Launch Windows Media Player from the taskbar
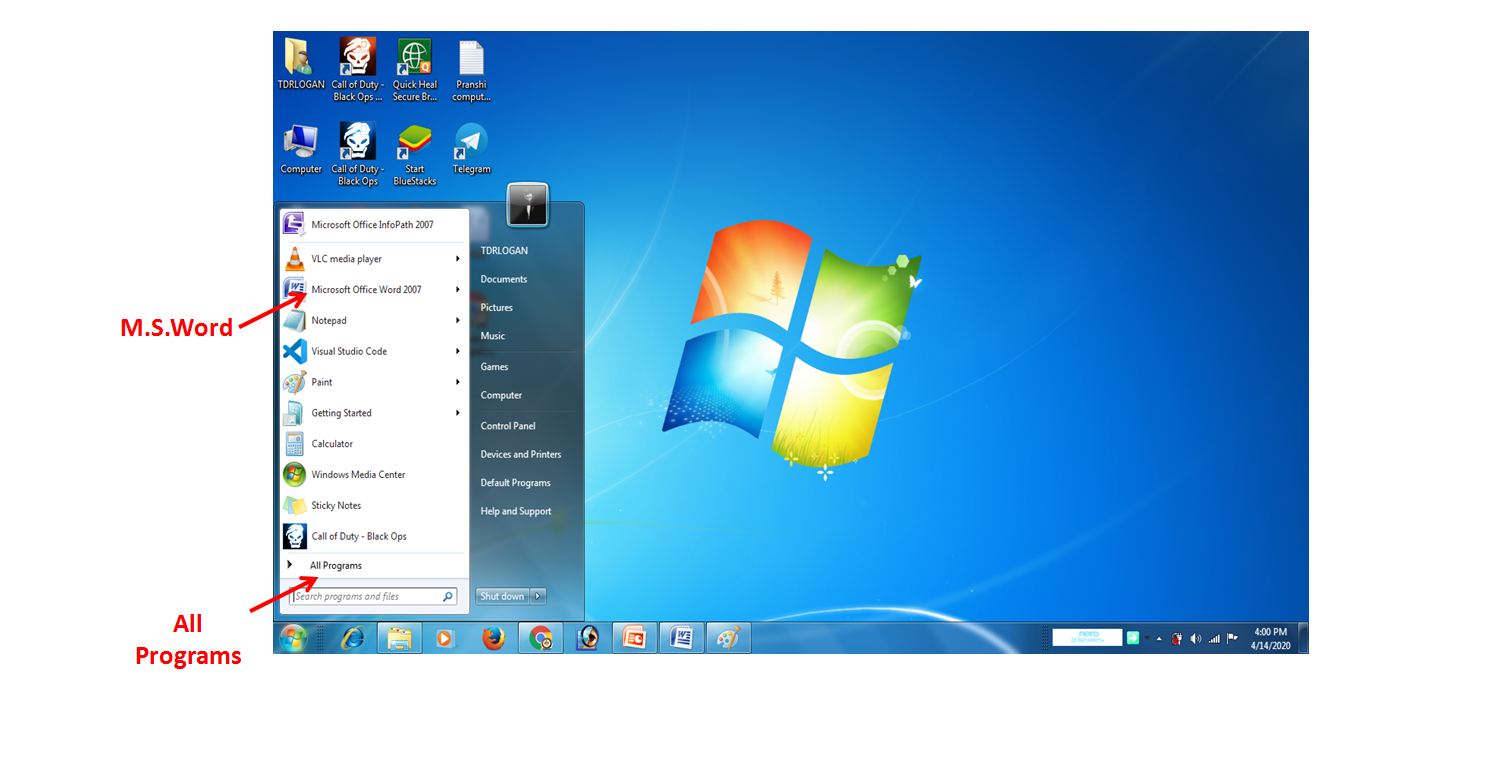 click(445, 638)
